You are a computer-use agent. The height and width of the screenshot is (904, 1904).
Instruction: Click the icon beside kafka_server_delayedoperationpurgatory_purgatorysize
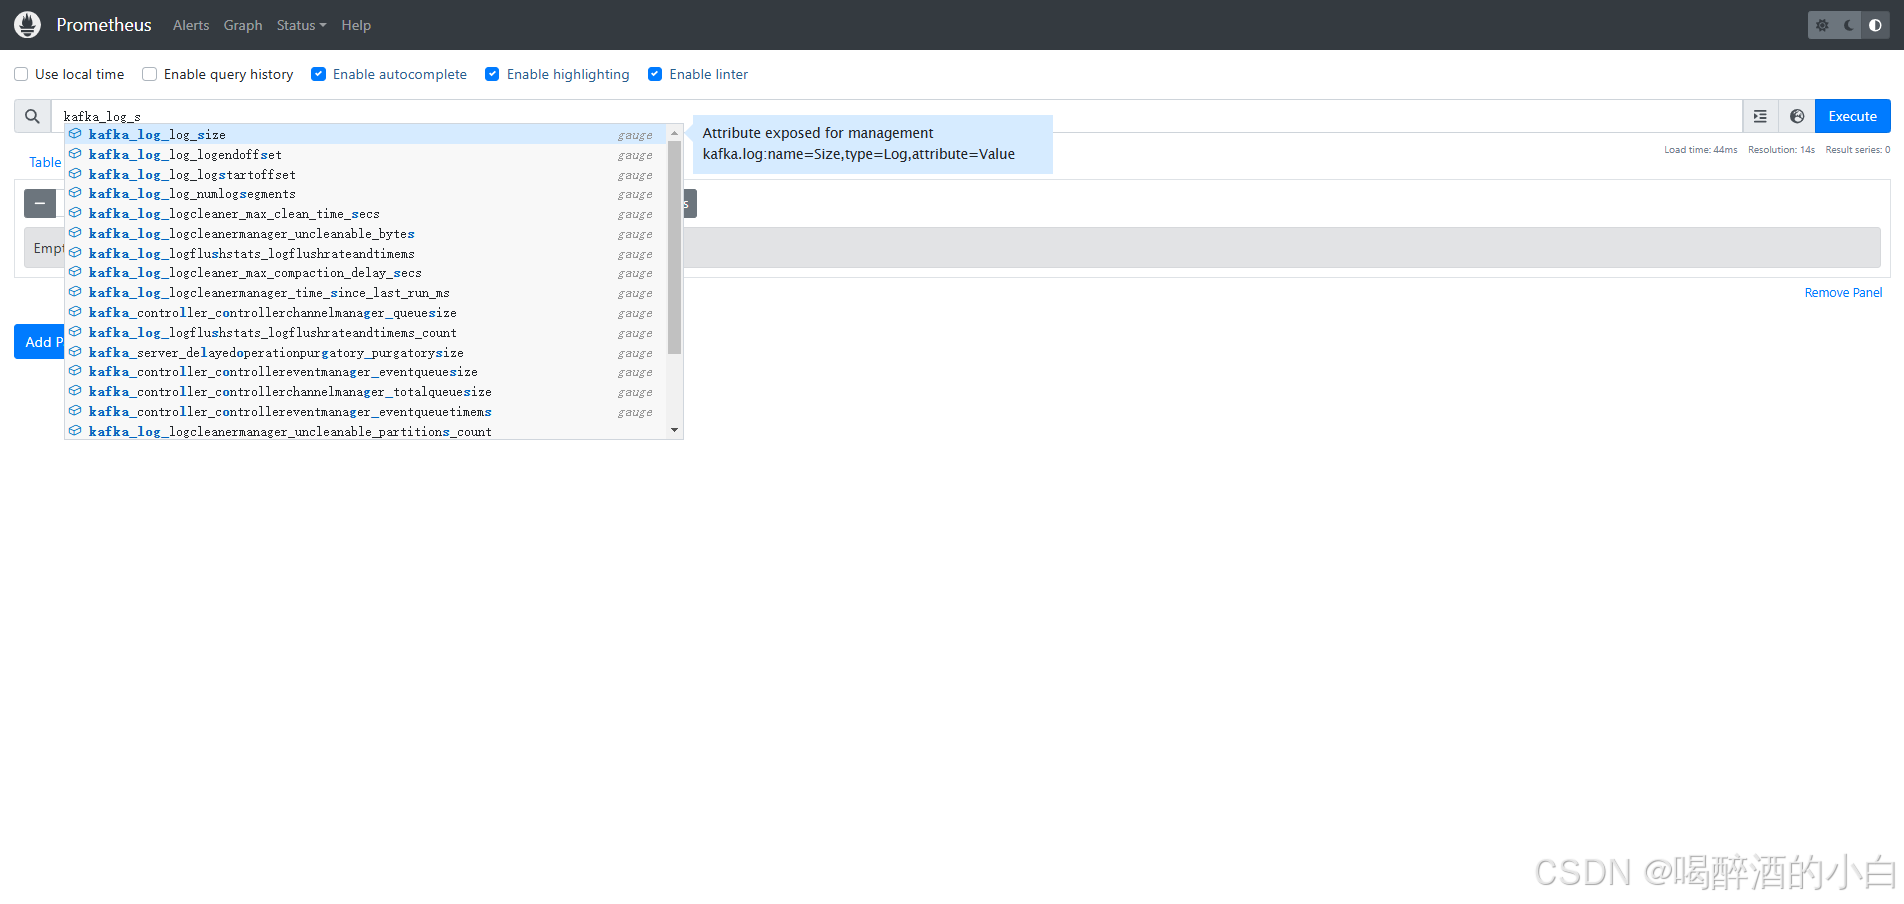click(x=75, y=352)
